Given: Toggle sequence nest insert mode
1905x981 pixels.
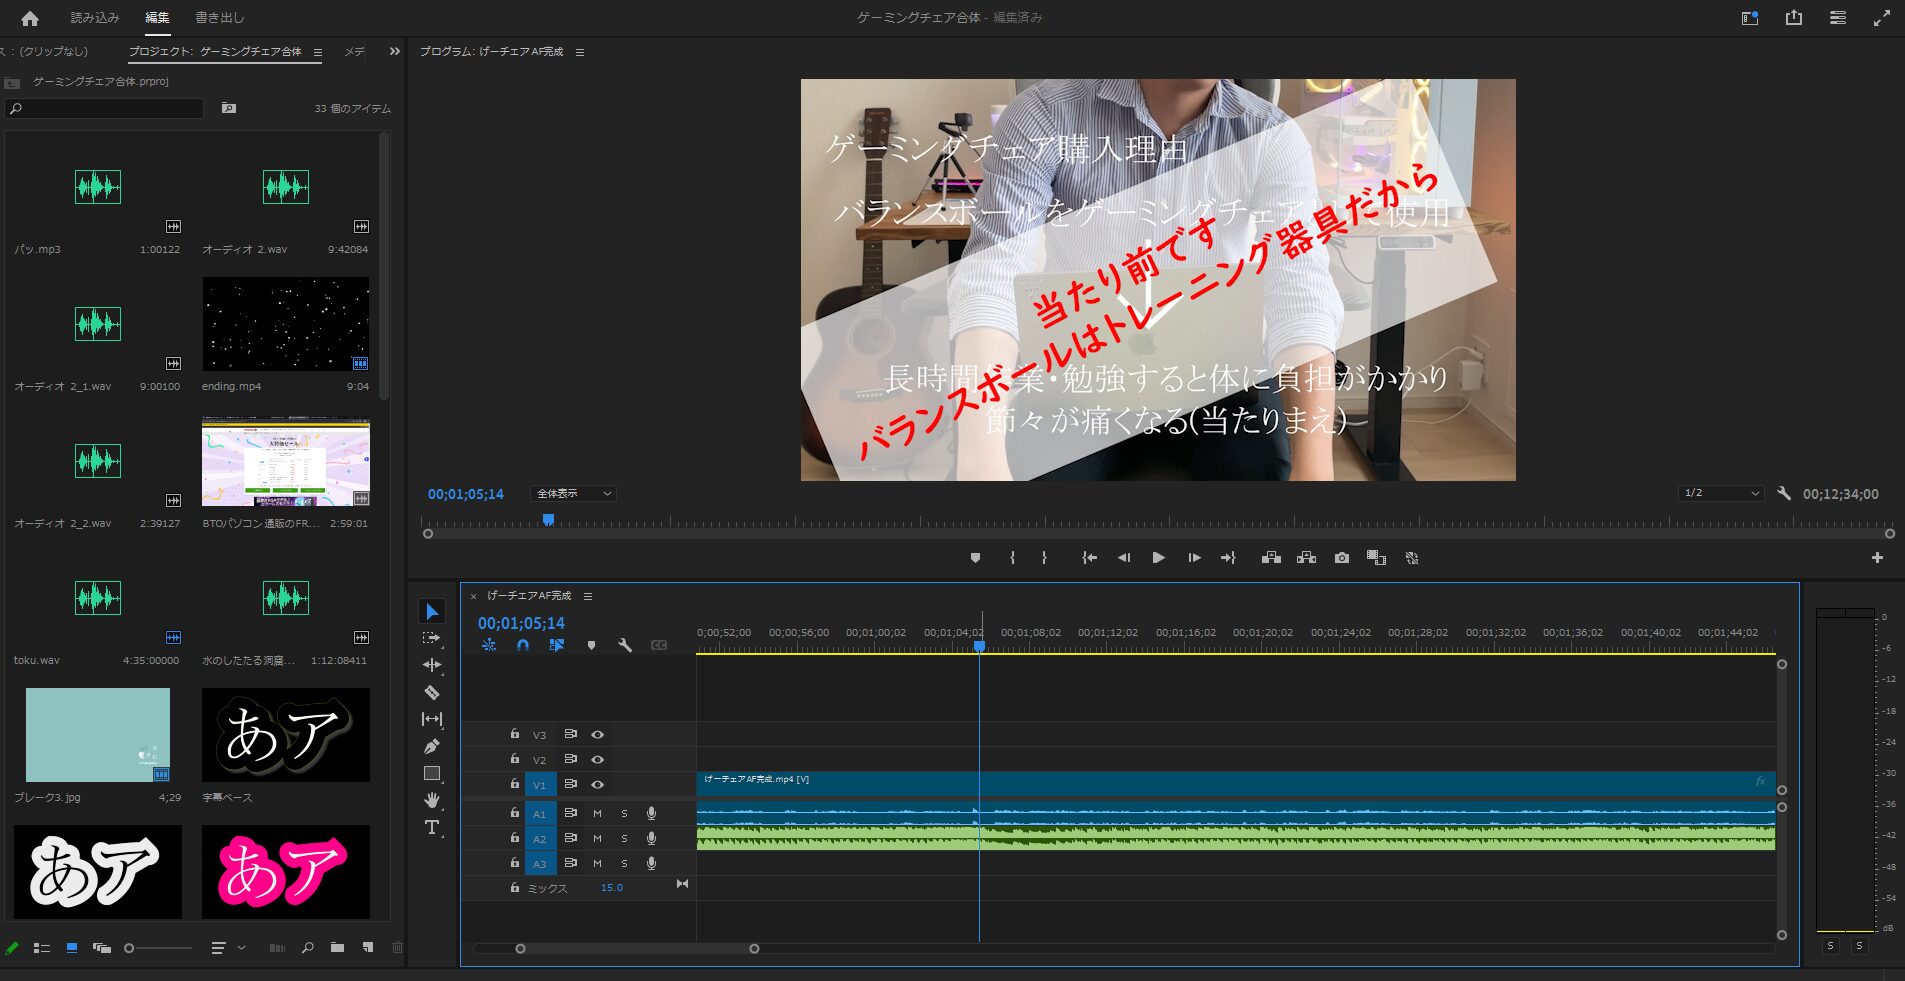Looking at the screenshot, I should point(489,646).
